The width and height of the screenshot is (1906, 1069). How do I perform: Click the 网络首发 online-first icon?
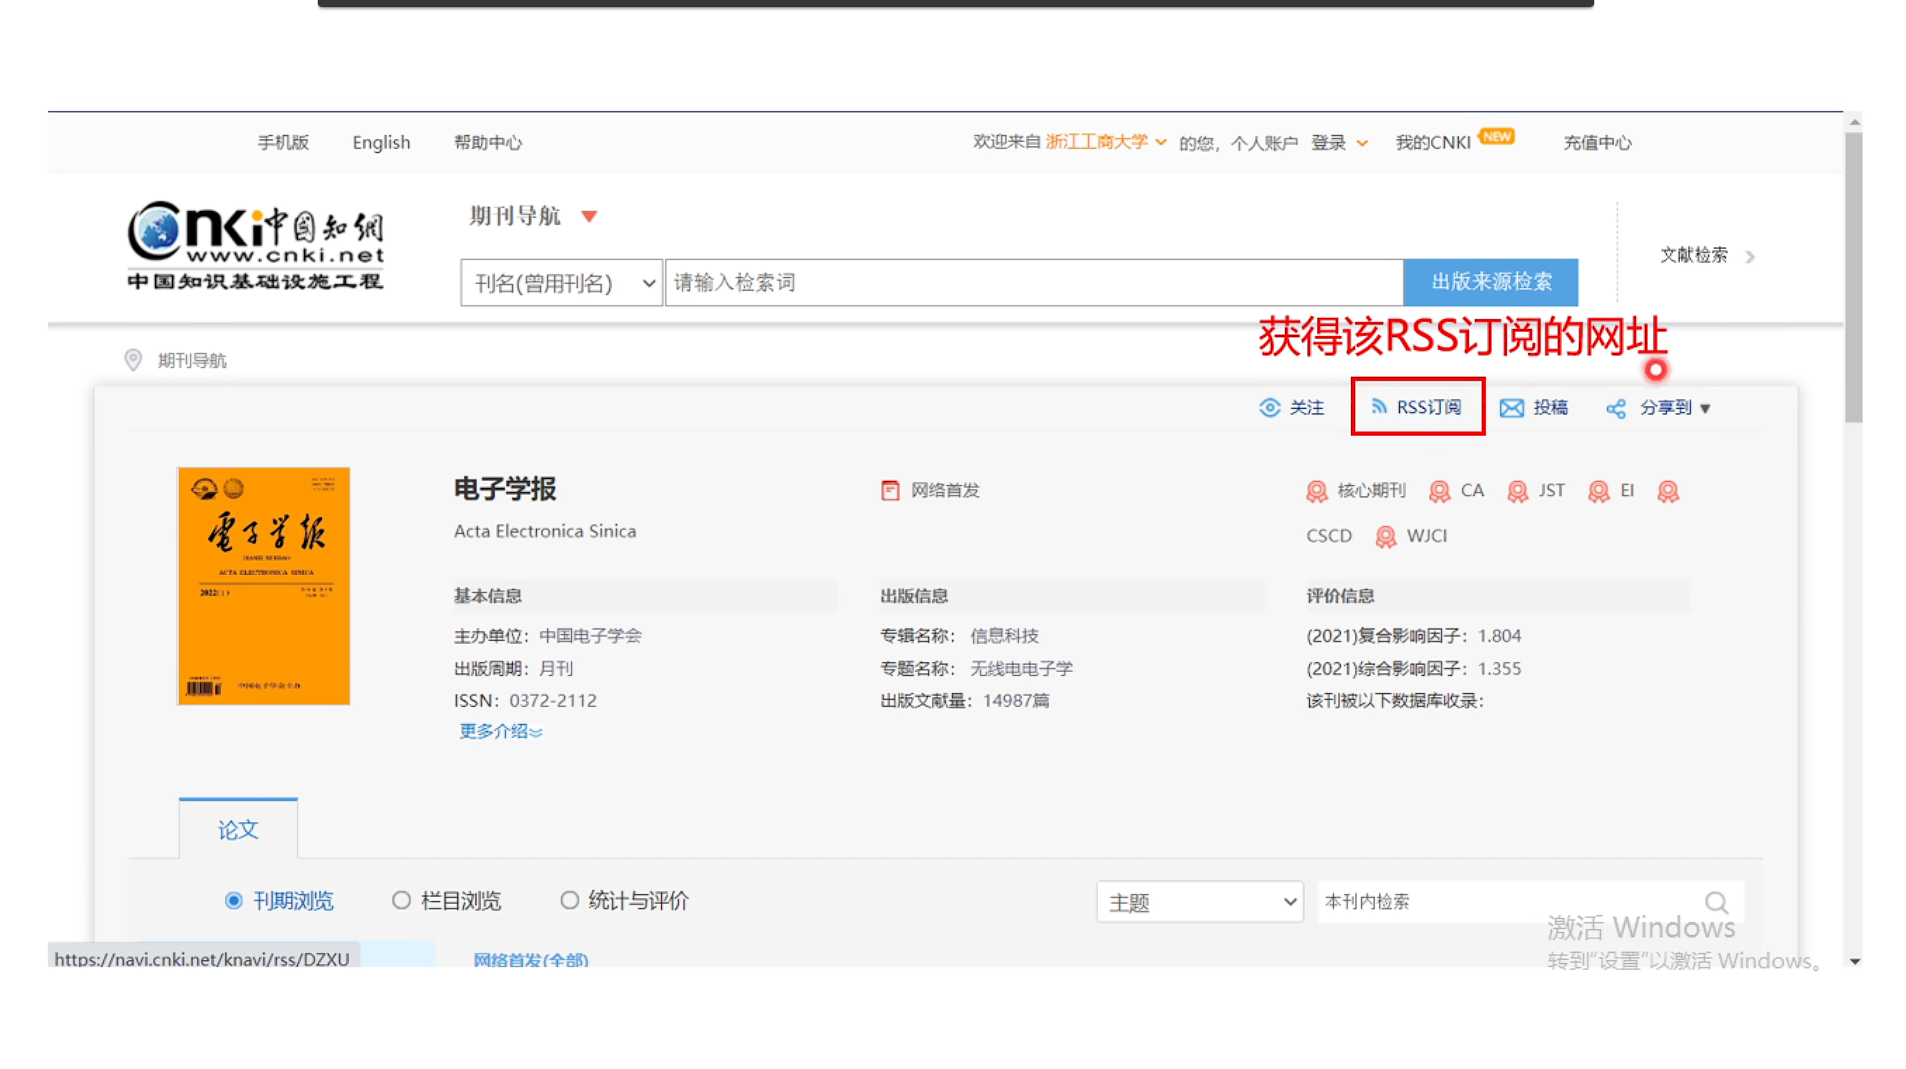point(890,490)
